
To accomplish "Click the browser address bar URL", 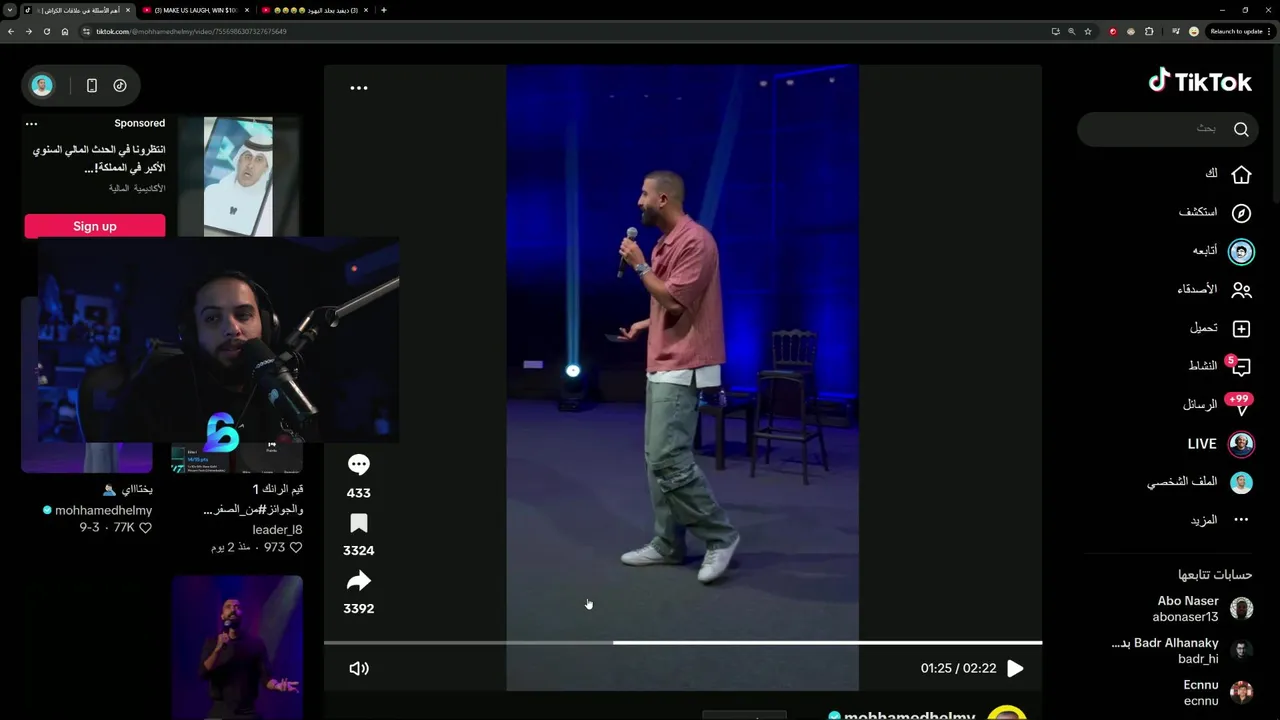I will pyautogui.click(x=192, y=31).
